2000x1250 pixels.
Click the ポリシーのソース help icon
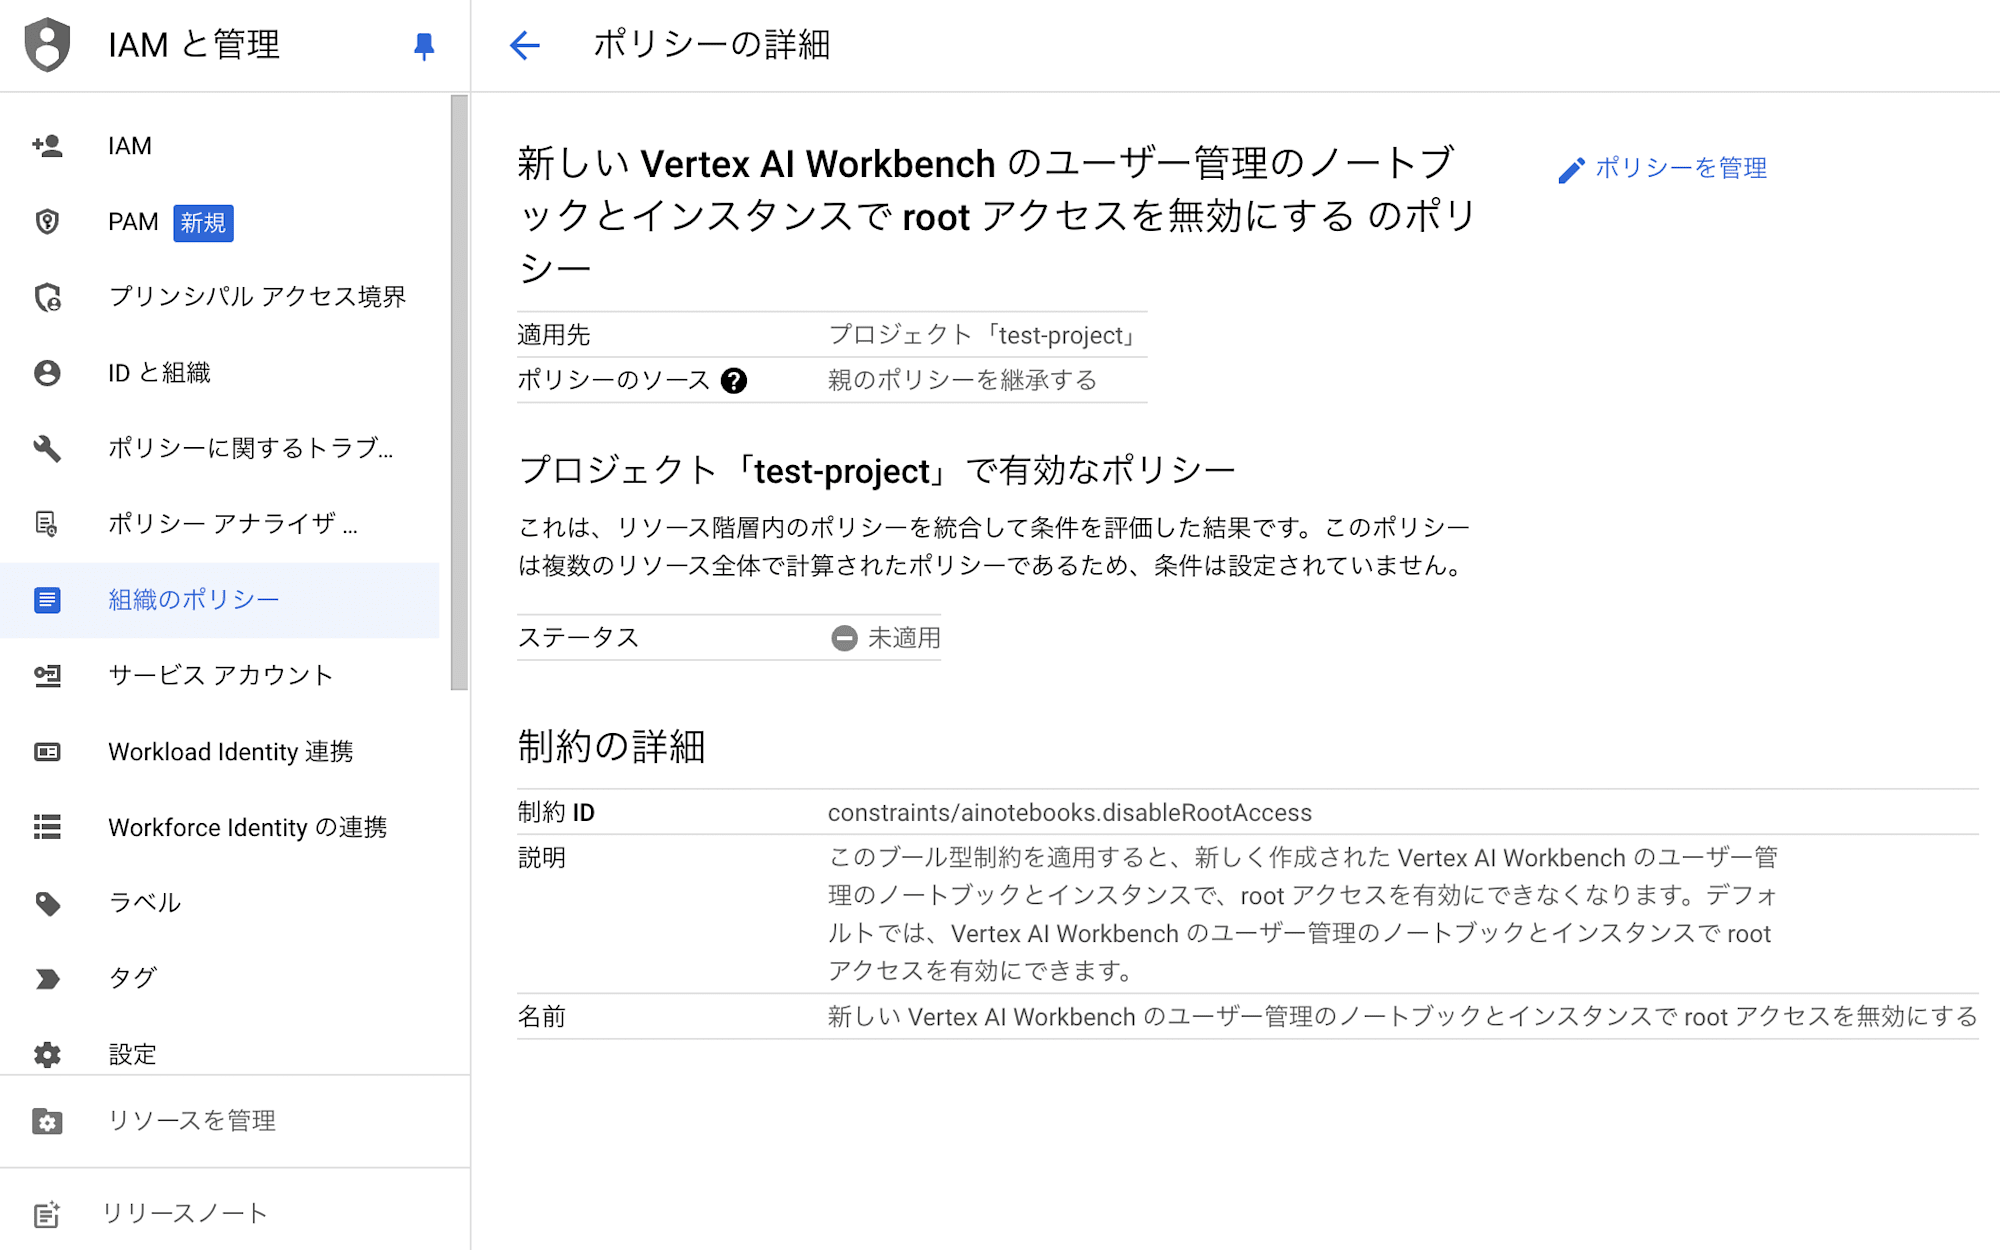pyautogui.click(x=733, y=380)
